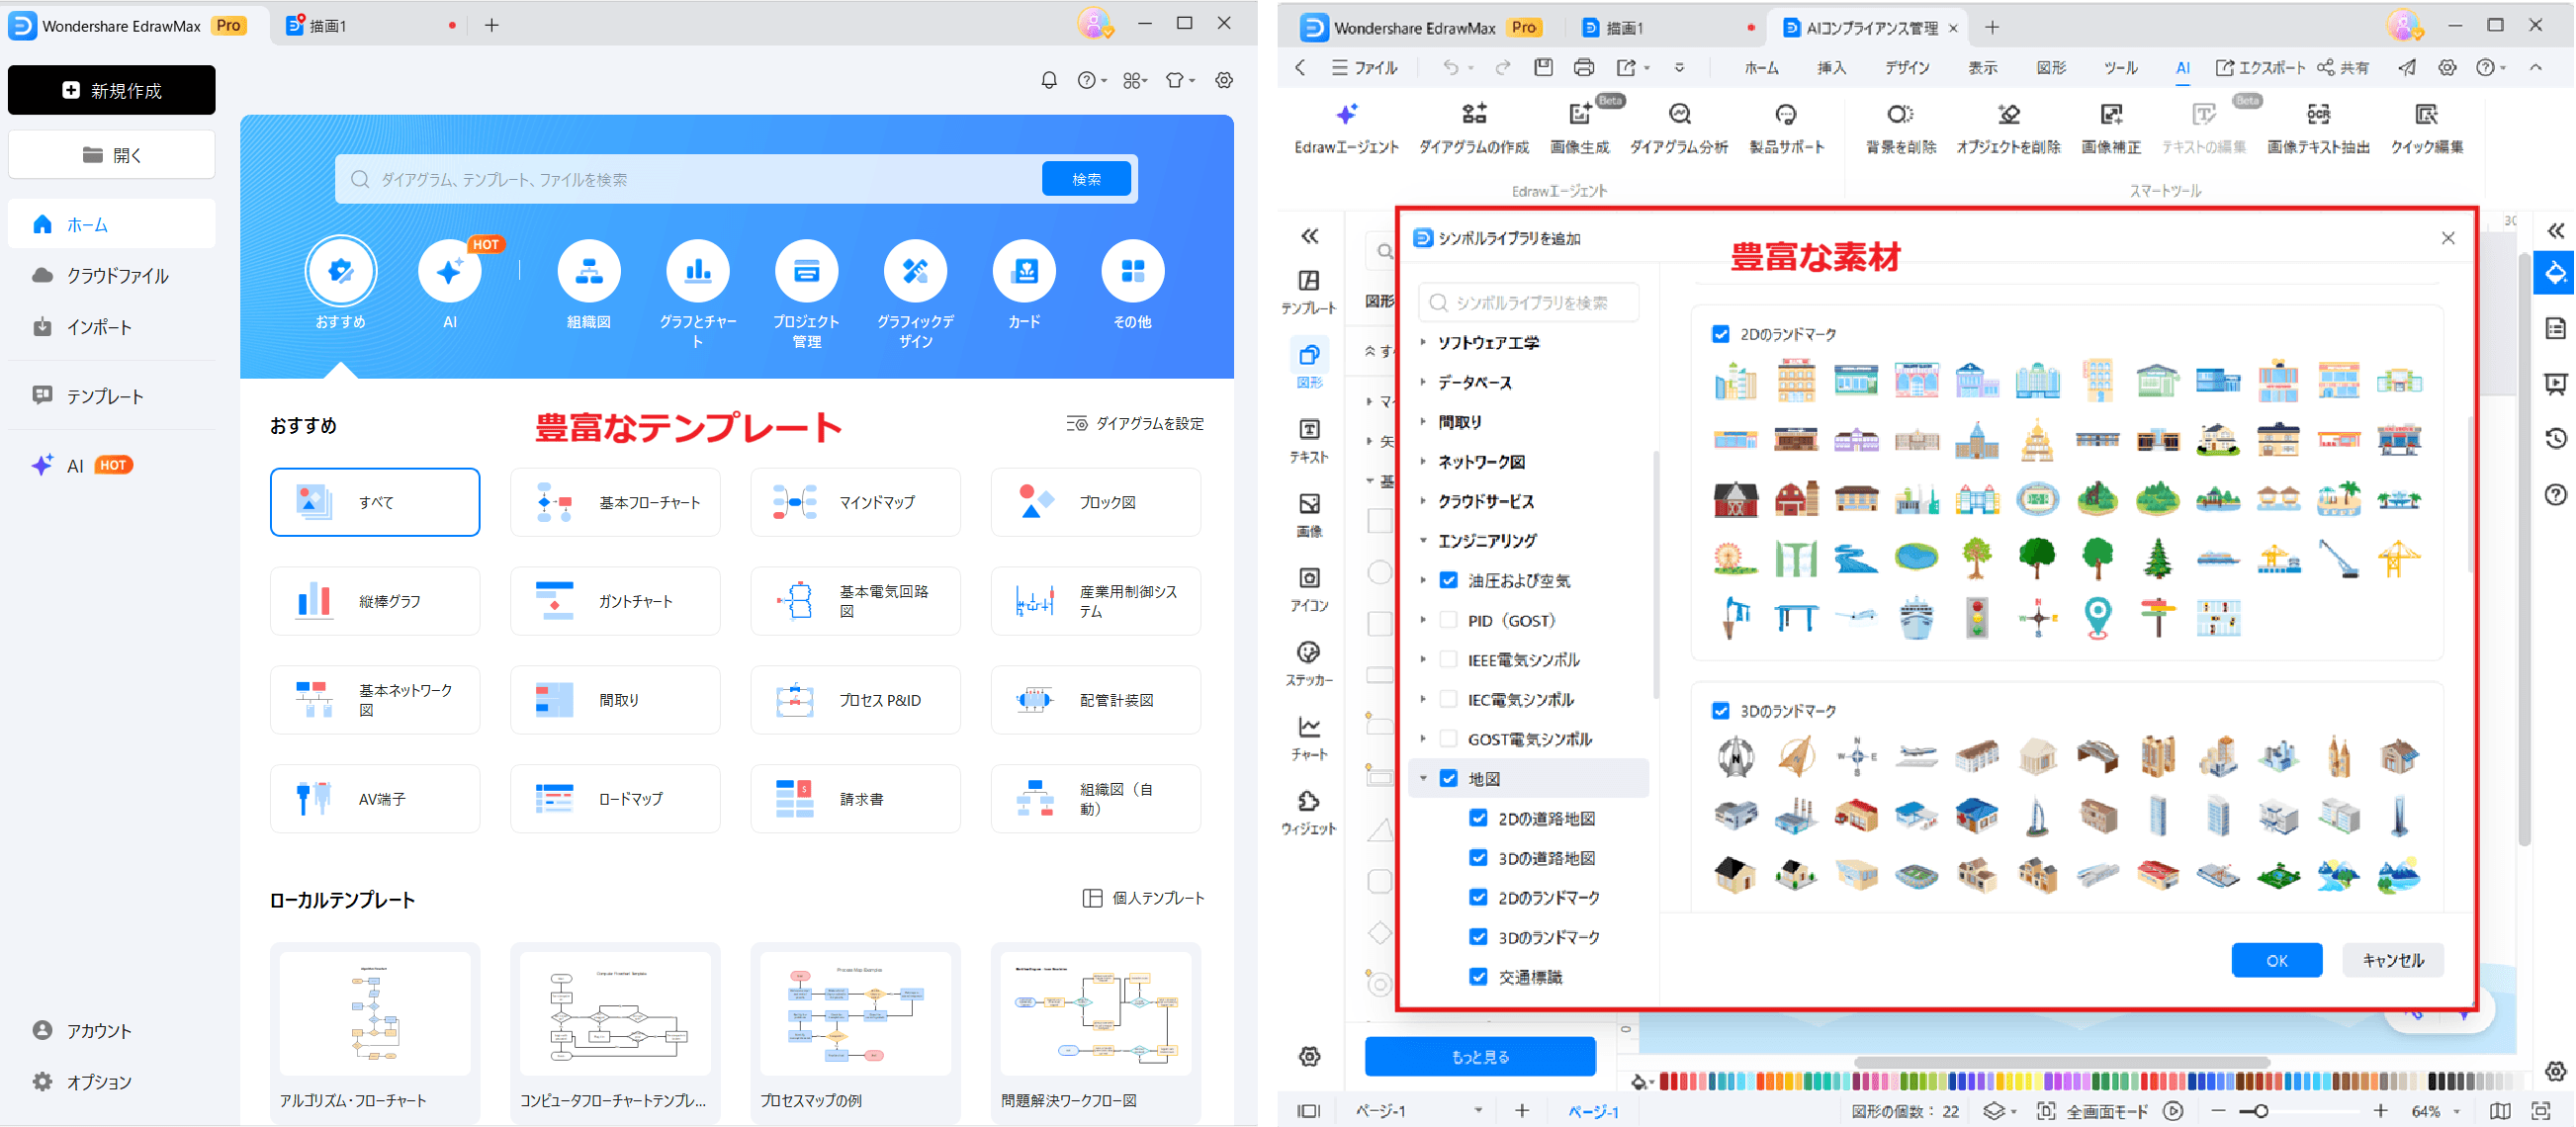Click the notification bell in home window
Viewport: 2576px width, 1127px height.
pos(1049,80)
